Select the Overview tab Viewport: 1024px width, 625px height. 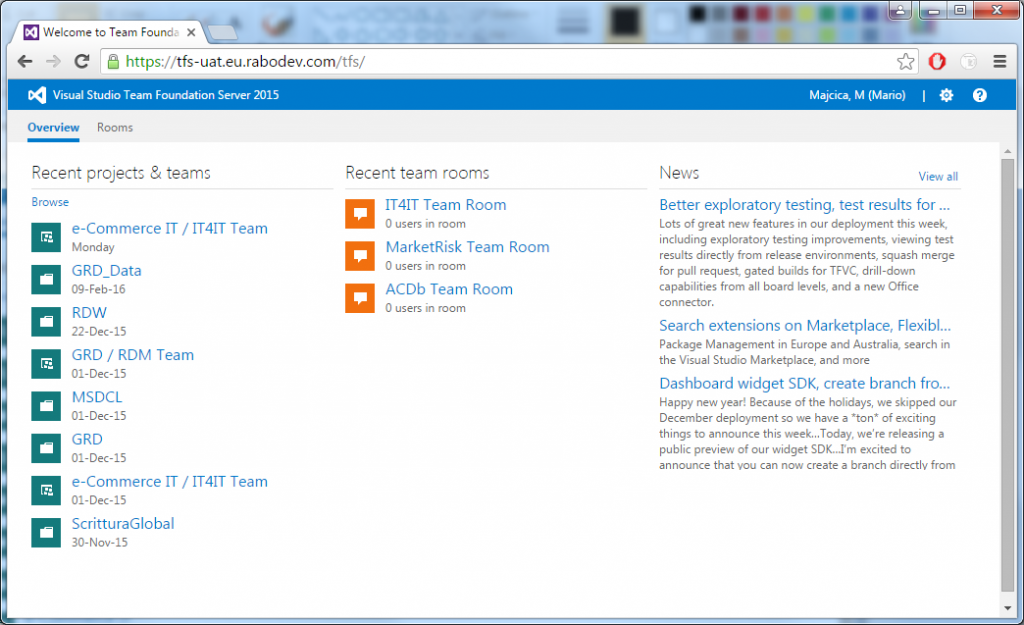point(54,127)
